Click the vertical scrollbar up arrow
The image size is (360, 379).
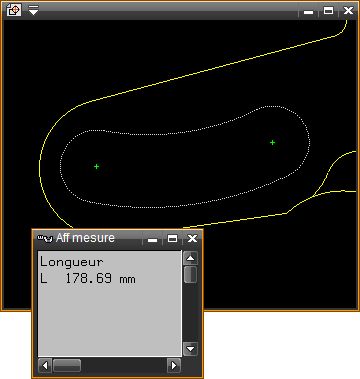(x=190, y=258)
